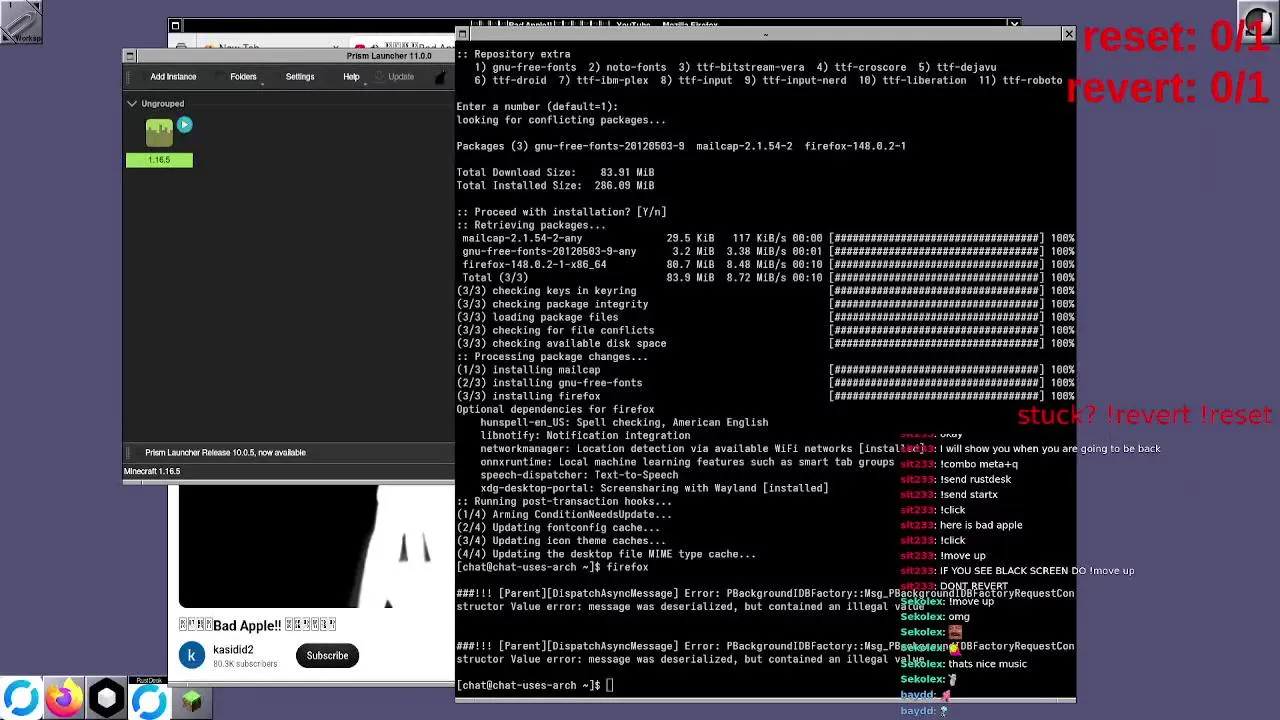Open the RustDesk taskbar icon labeled RustDesk
Viewport: 1280px width, 720px height.
coord(149,699)
